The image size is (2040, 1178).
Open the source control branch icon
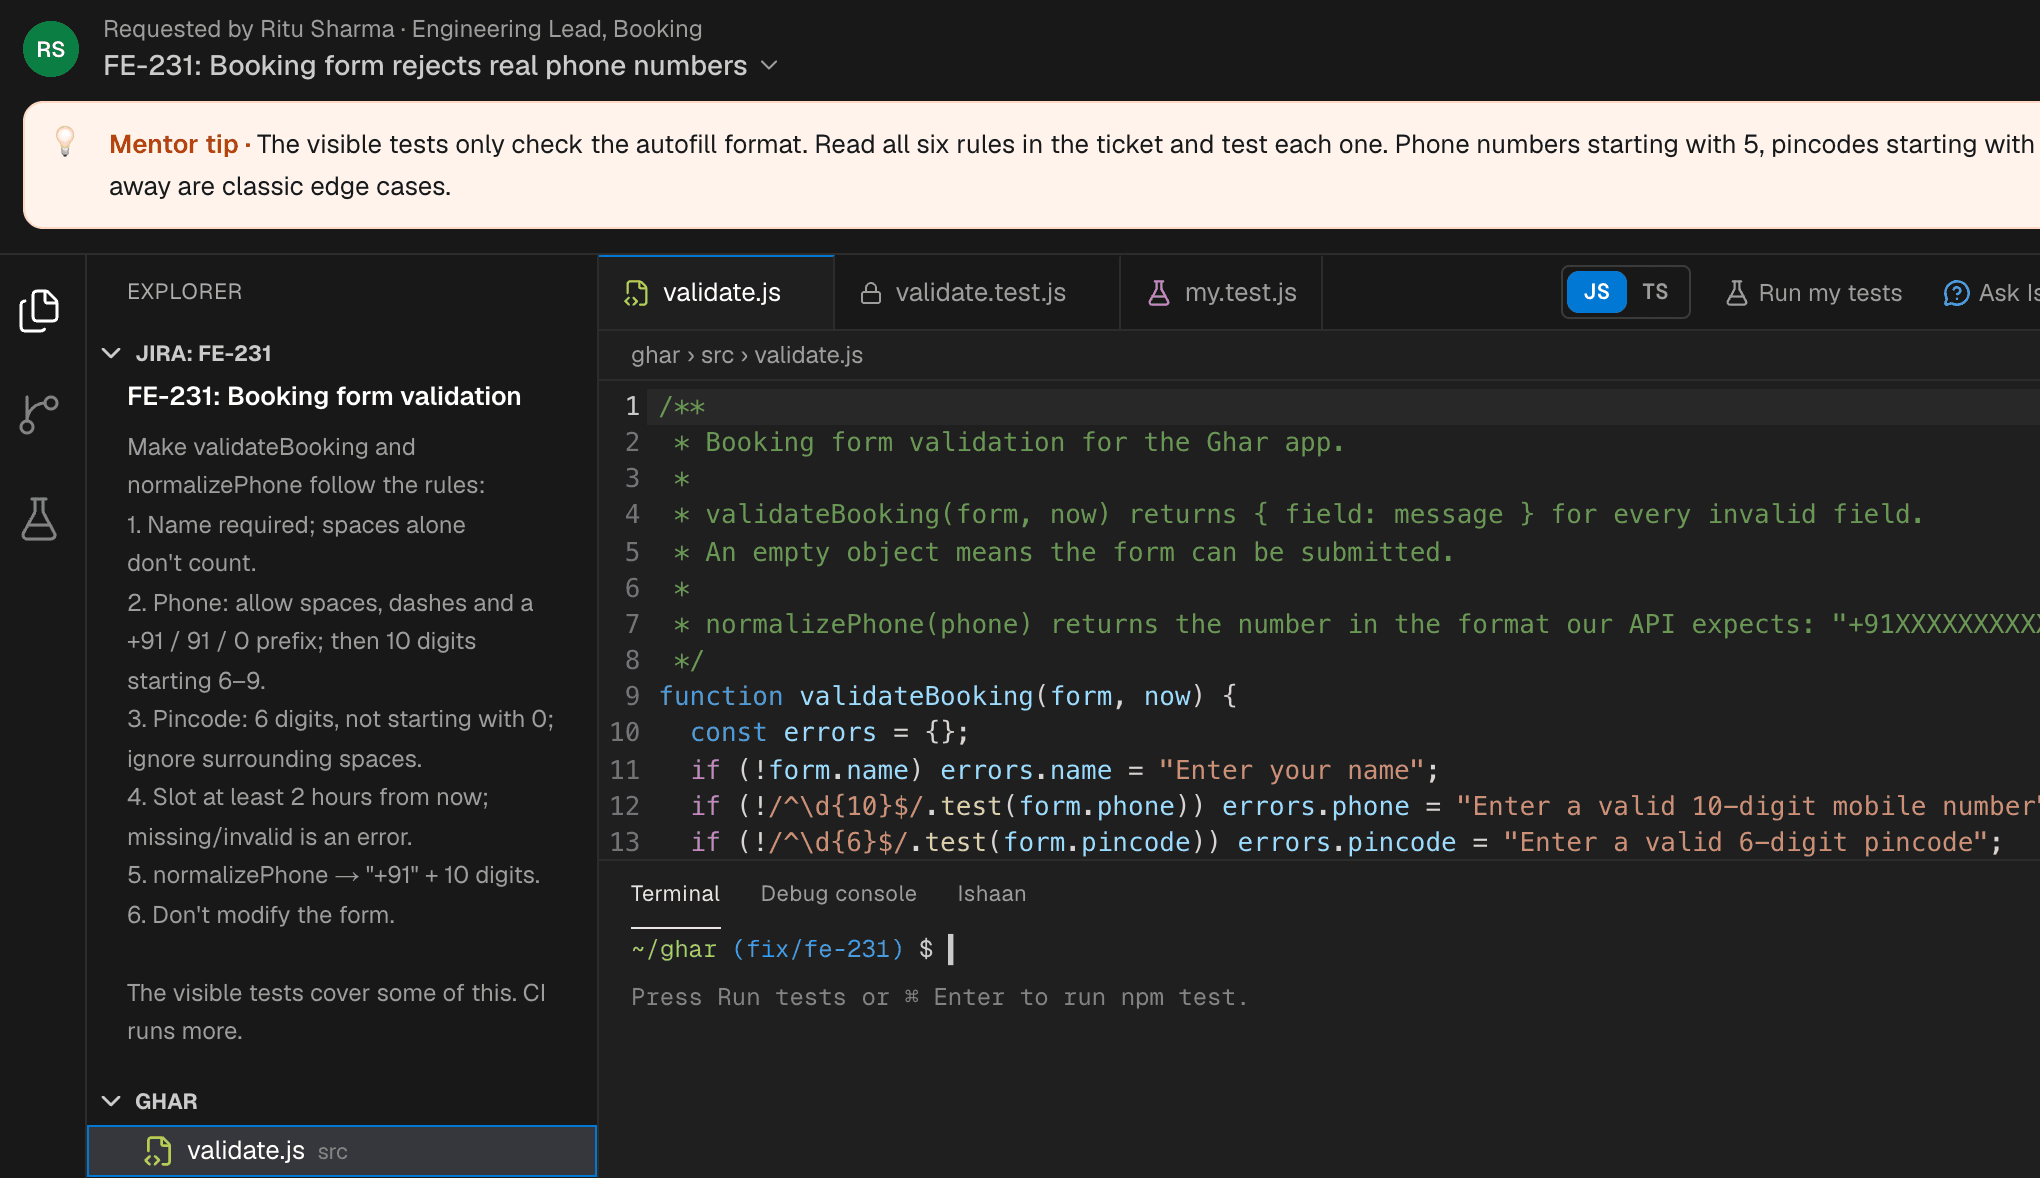pos(39,414)
